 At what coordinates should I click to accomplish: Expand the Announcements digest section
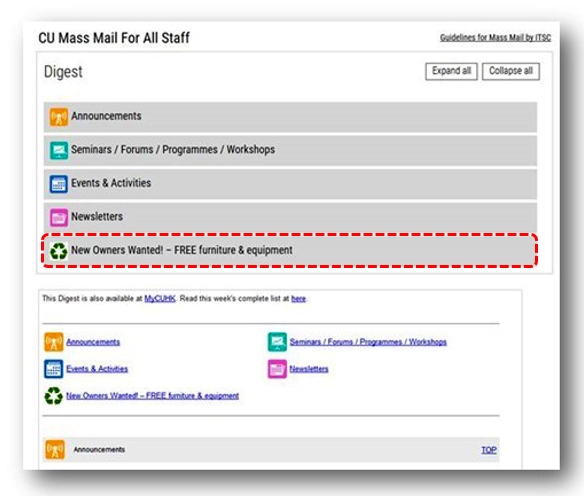pos(290,117)
